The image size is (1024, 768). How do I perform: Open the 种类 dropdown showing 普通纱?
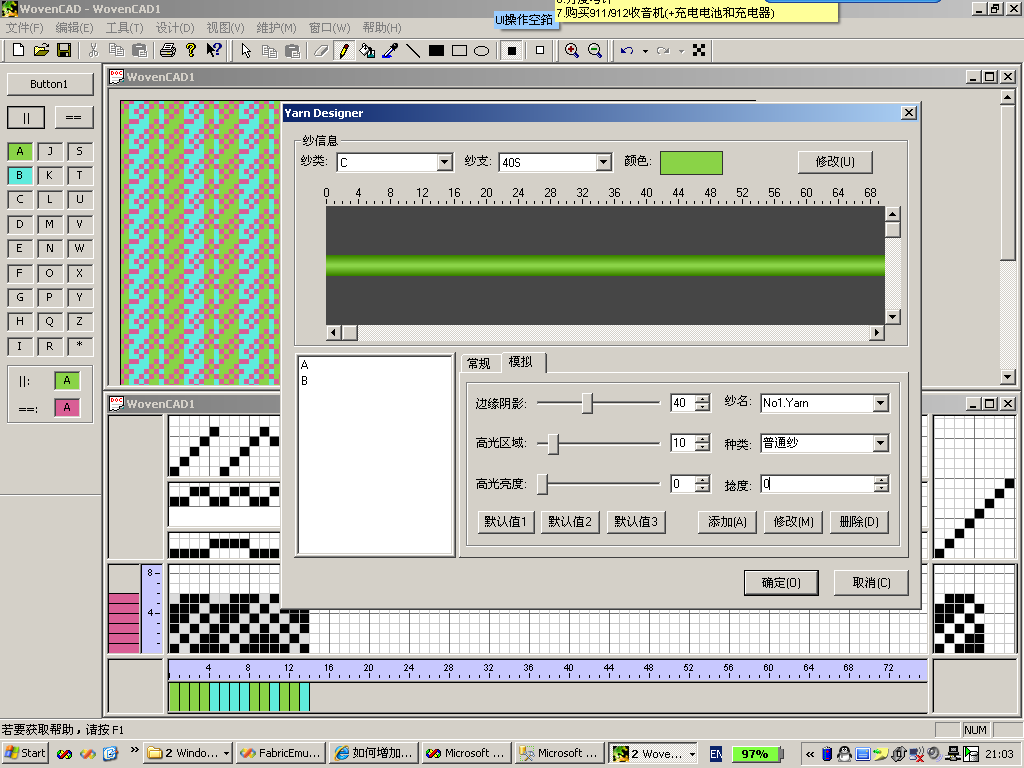click(880, 443)
